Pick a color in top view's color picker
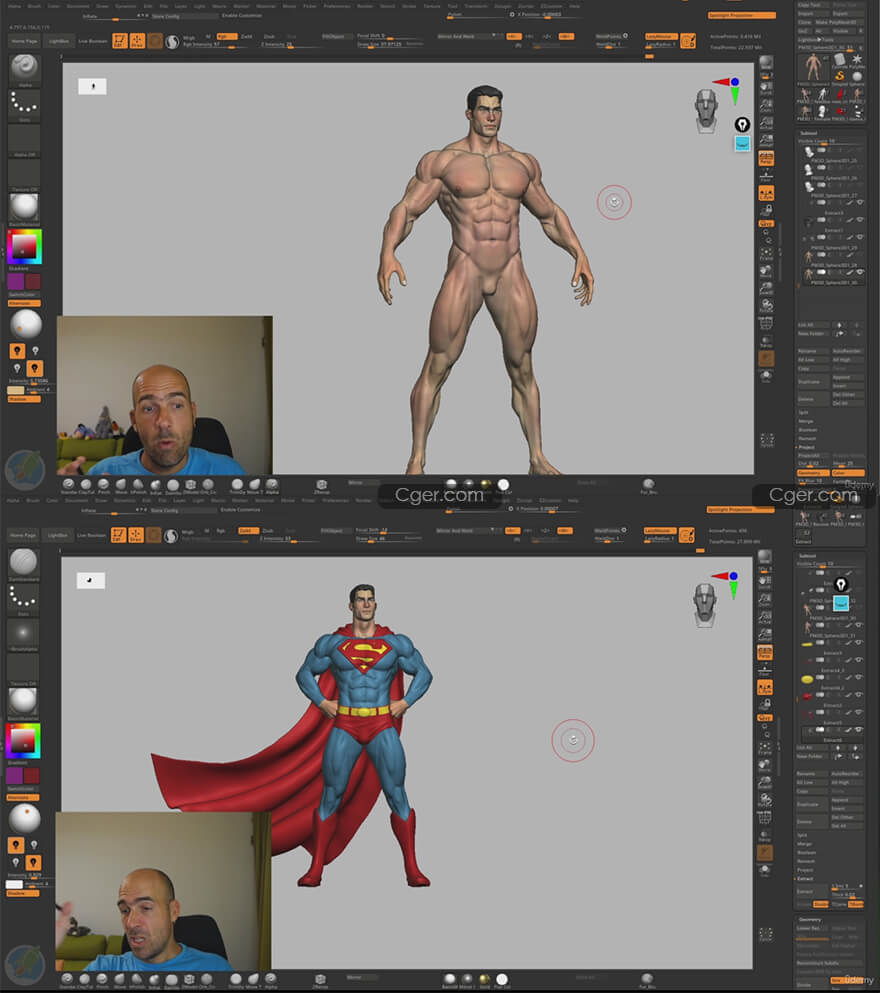880x993 pixels. point(24,246)
